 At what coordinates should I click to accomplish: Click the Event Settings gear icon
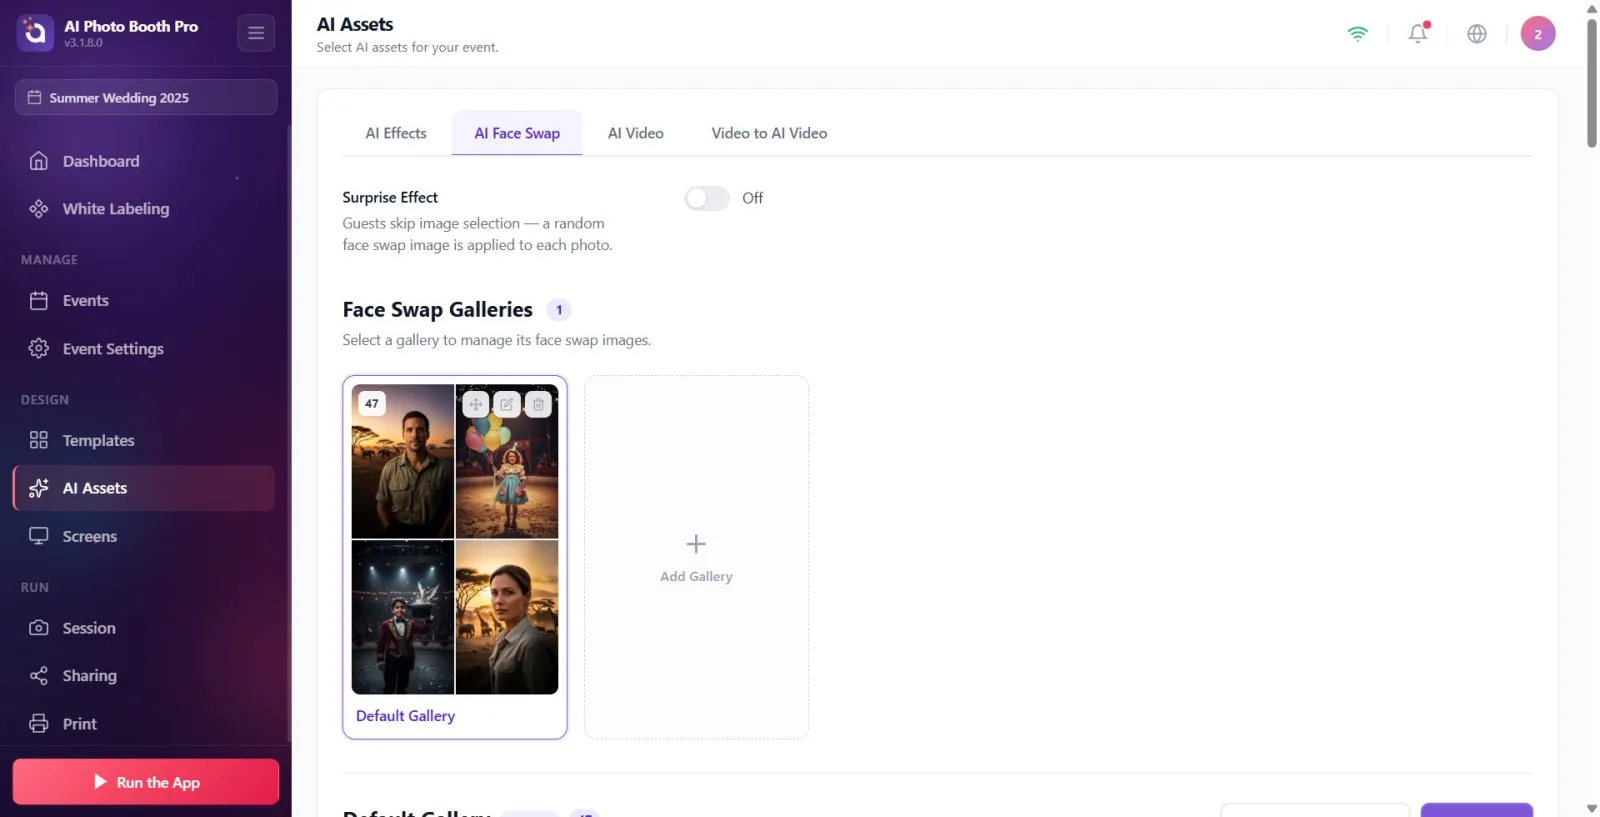[x=39, y=349]
